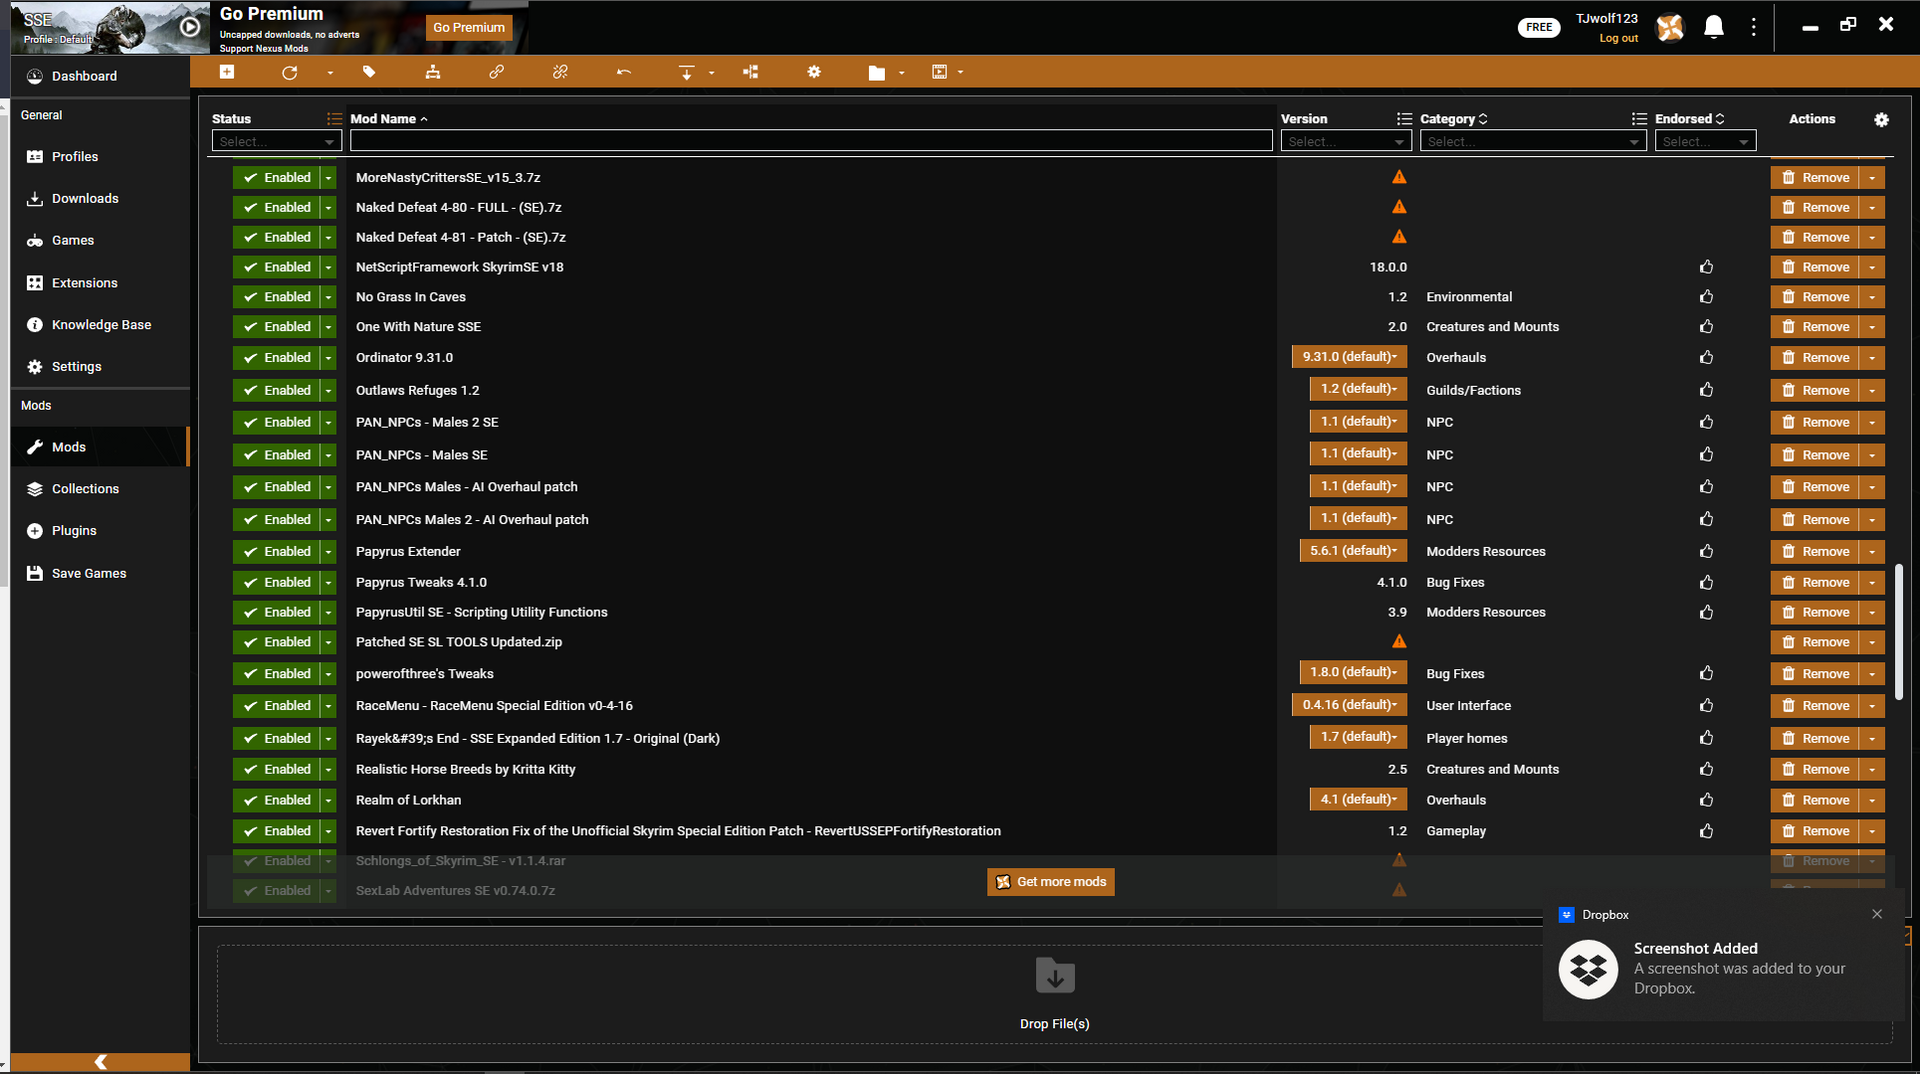This screenshot has height=1074, width=1920.
Task: Open table column settings with the gear icon
Action: 1881,119
